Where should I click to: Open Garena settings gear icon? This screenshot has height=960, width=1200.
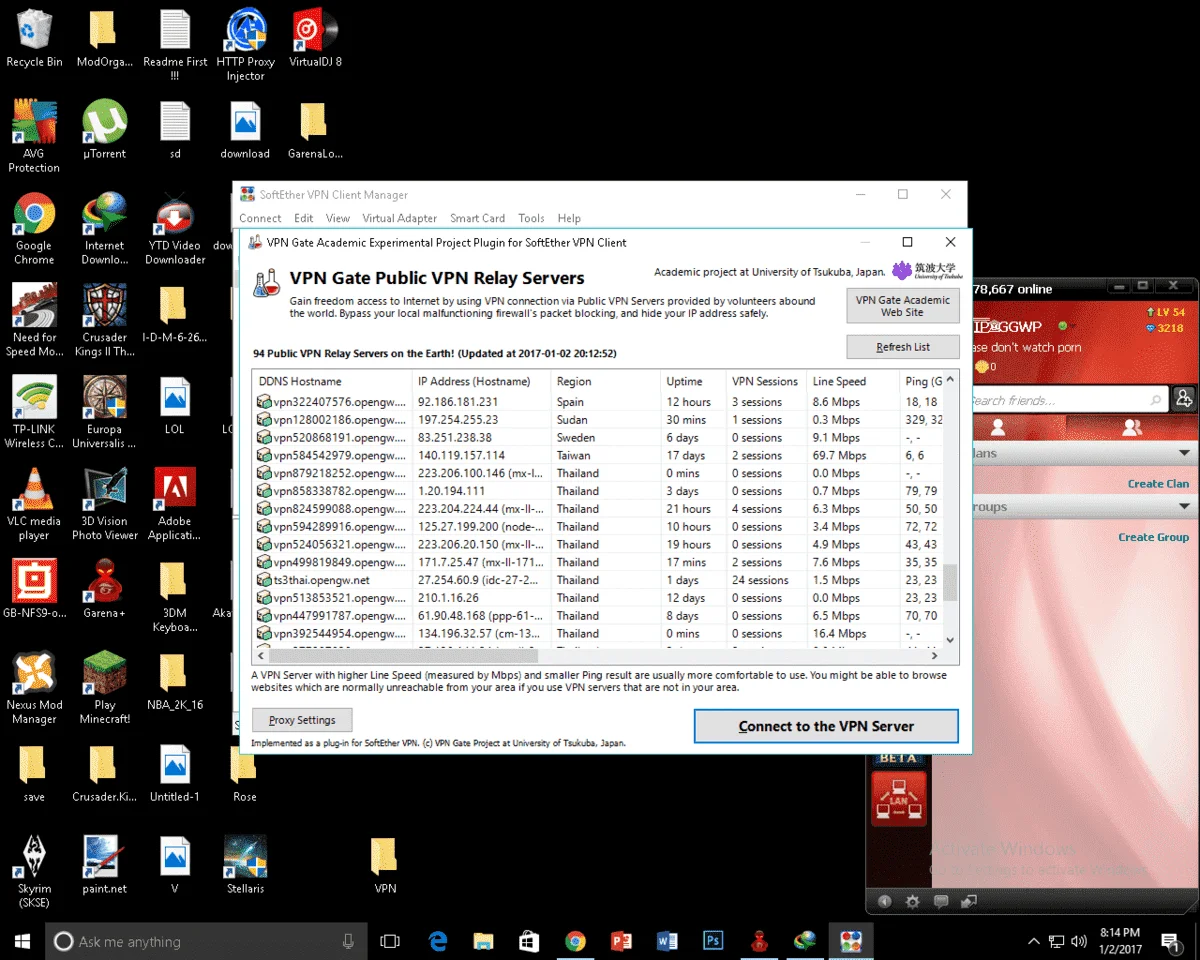[912, 901]
